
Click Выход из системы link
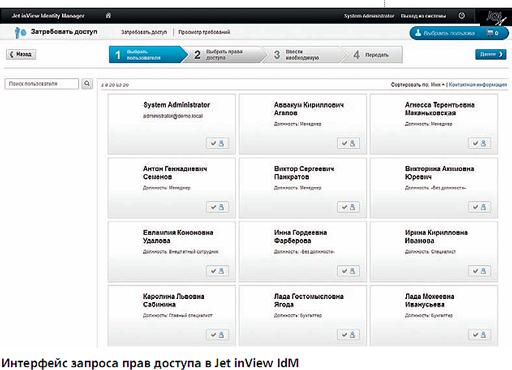coord(423,16)
